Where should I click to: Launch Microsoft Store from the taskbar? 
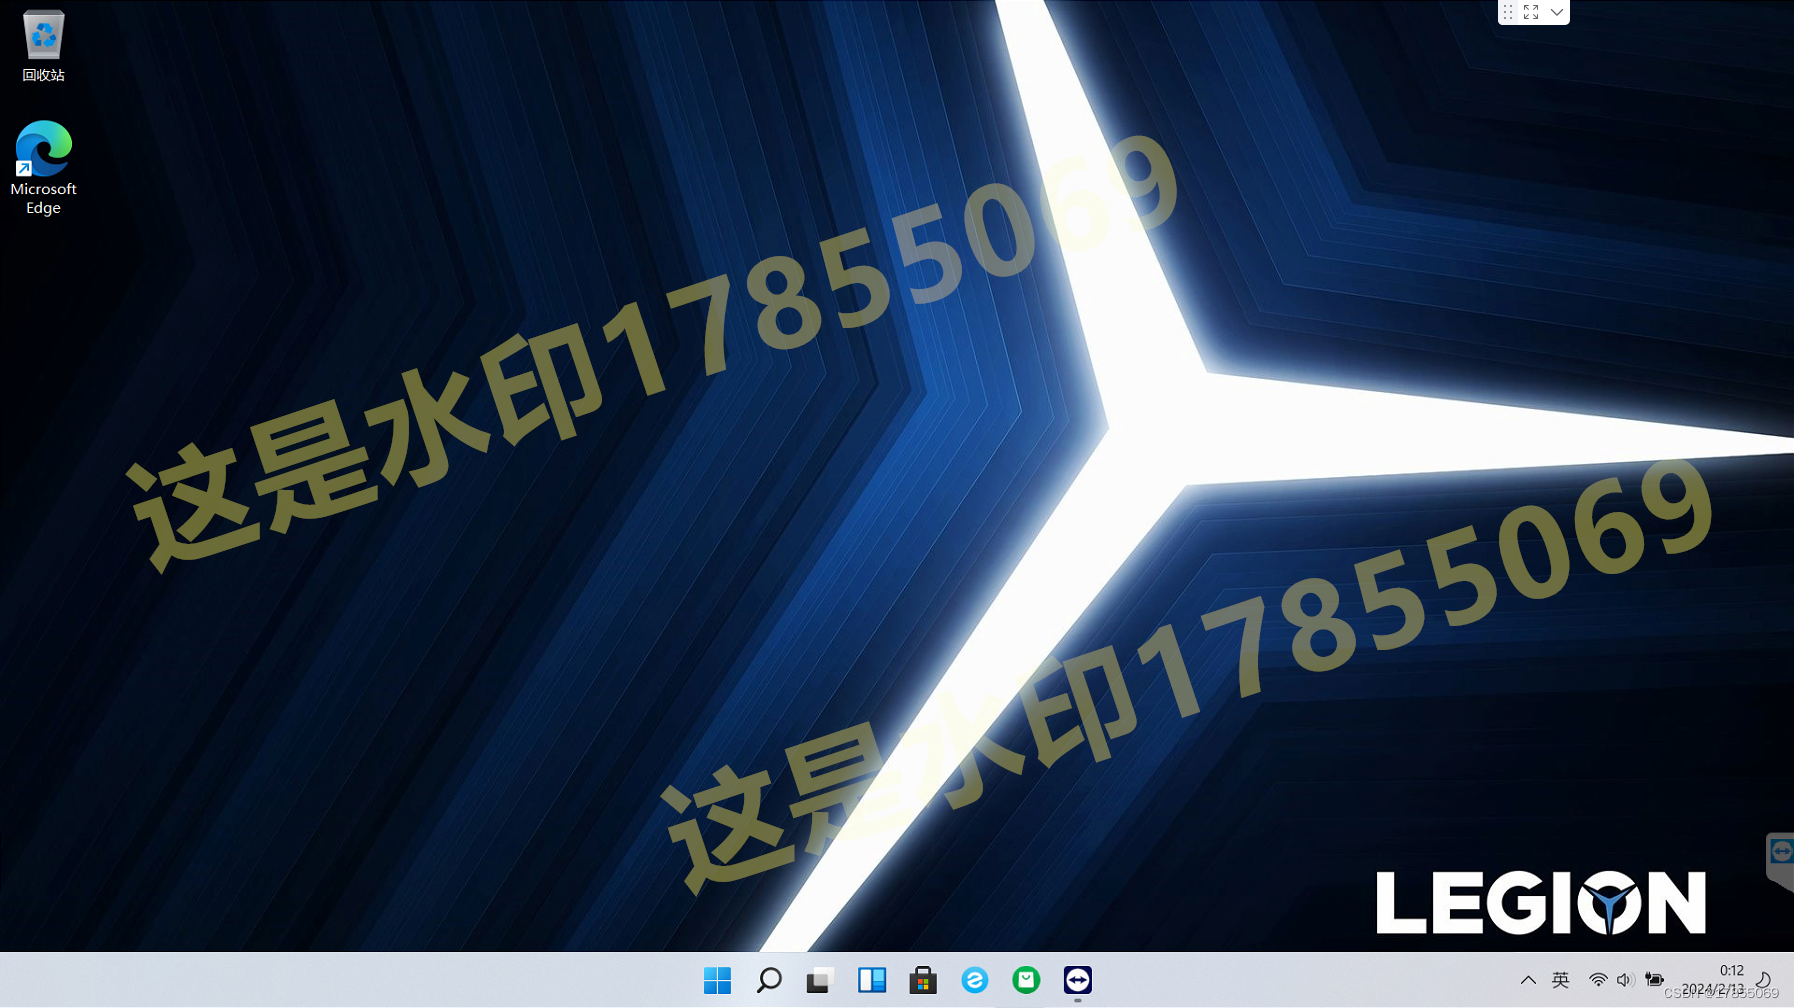(922, 981)
